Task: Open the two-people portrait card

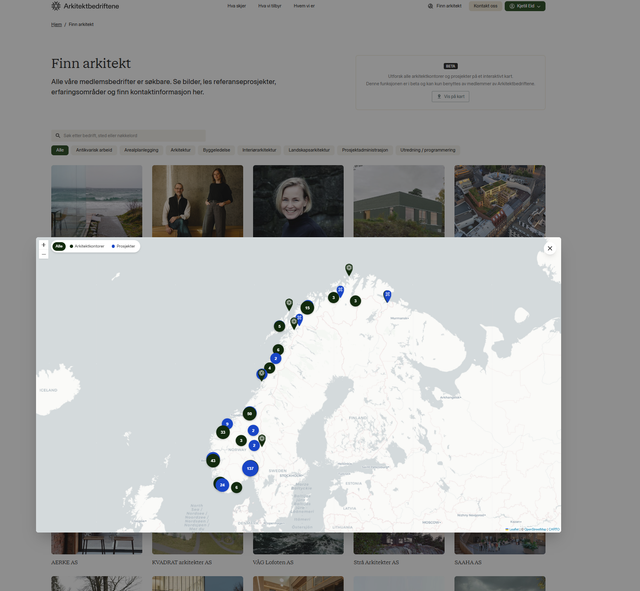Action: (x=198, y=201)
